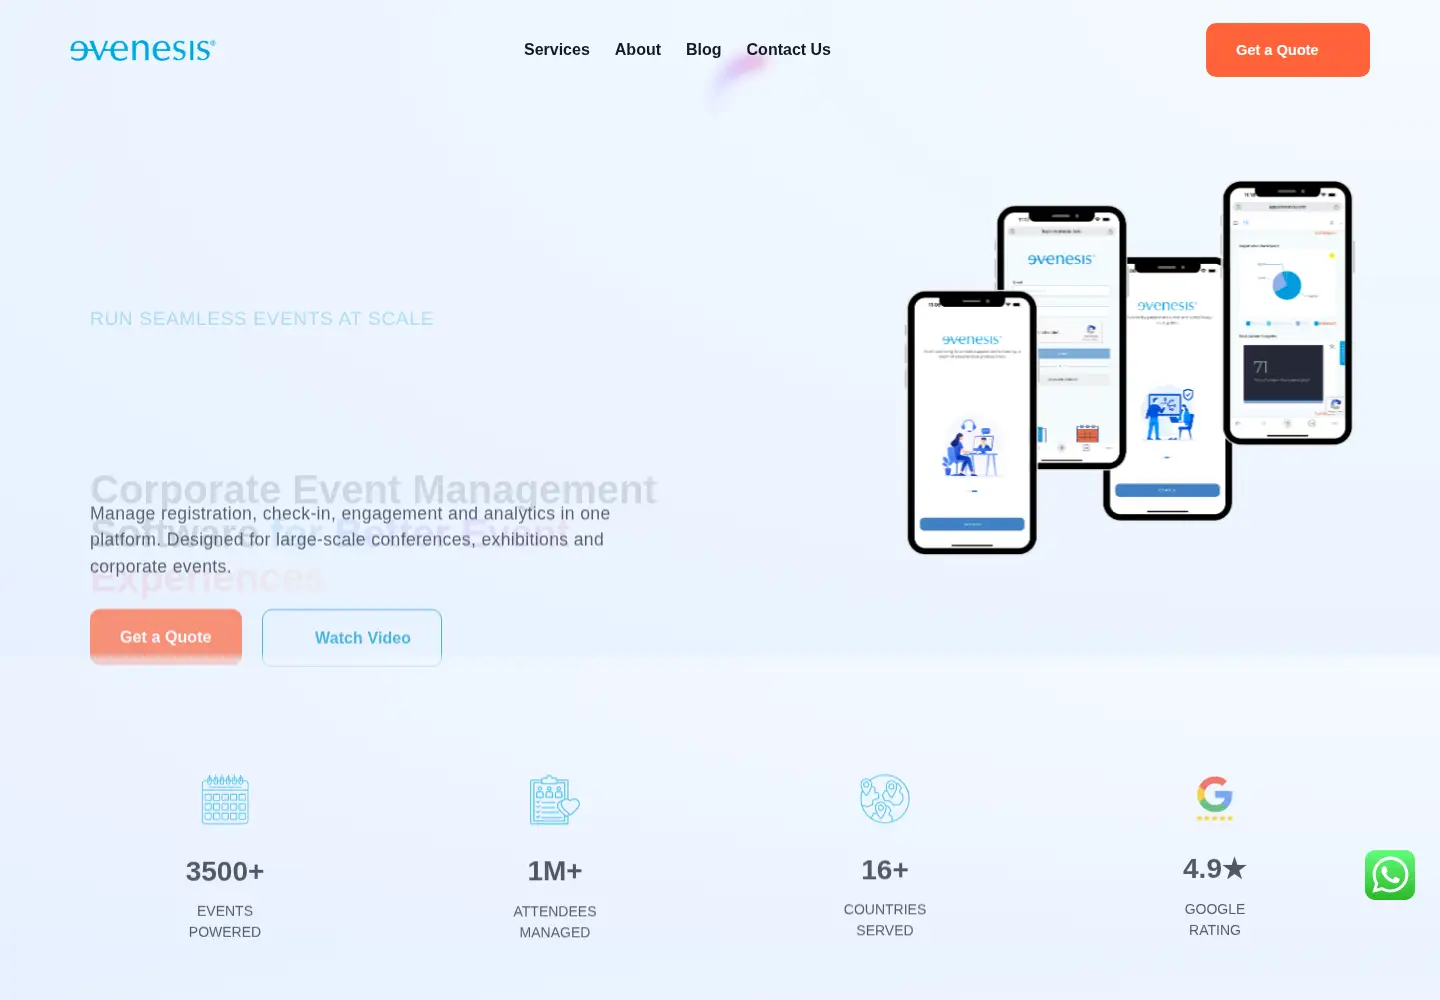
Task: Click the "COUNTRIES SERVED" label
Action: click(885, 920)
